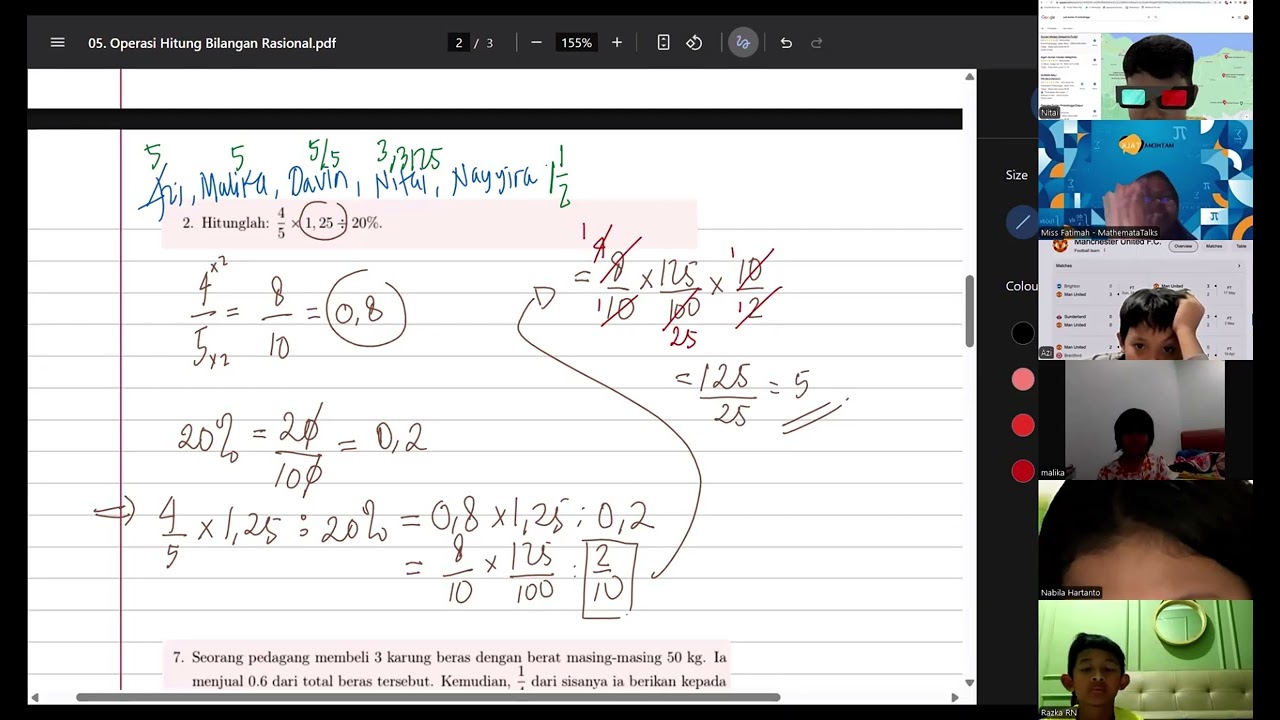
Task: Pick the light red colour swatch
Action: click(1022, 380)
